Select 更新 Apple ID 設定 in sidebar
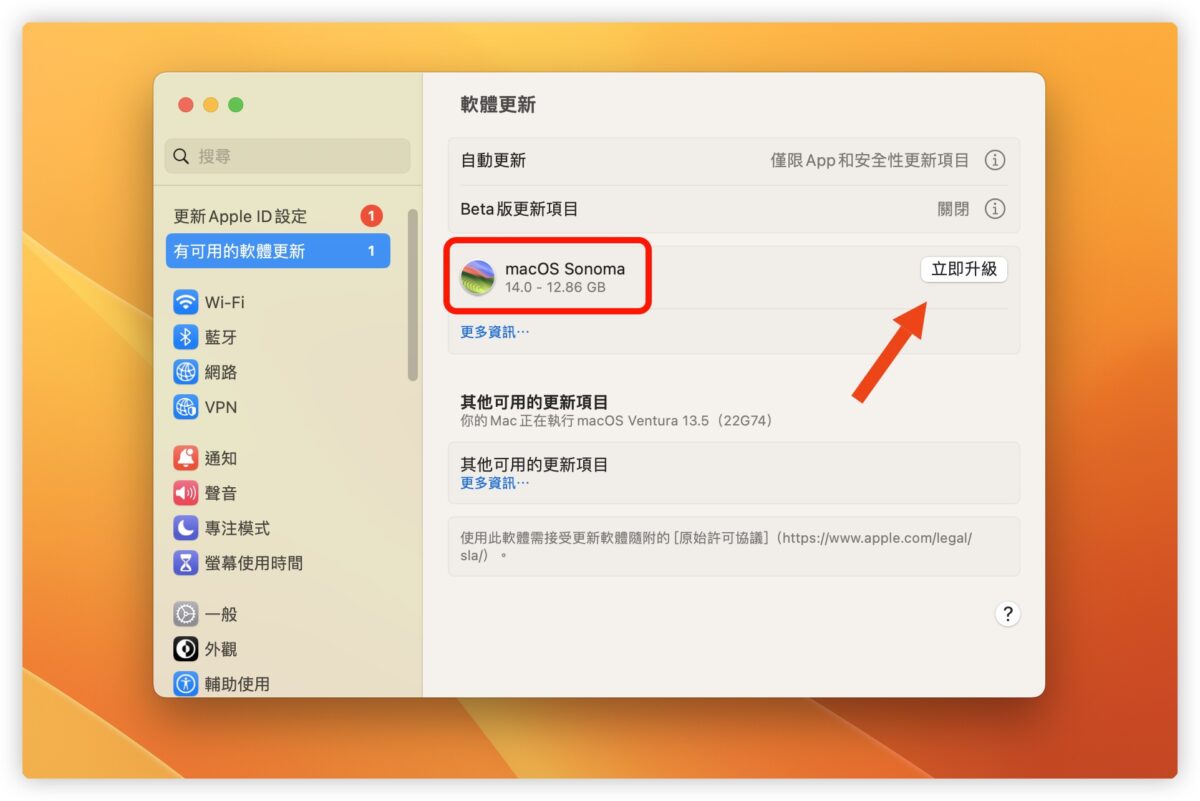This screenshot has width=1200, height=801. 277,216
